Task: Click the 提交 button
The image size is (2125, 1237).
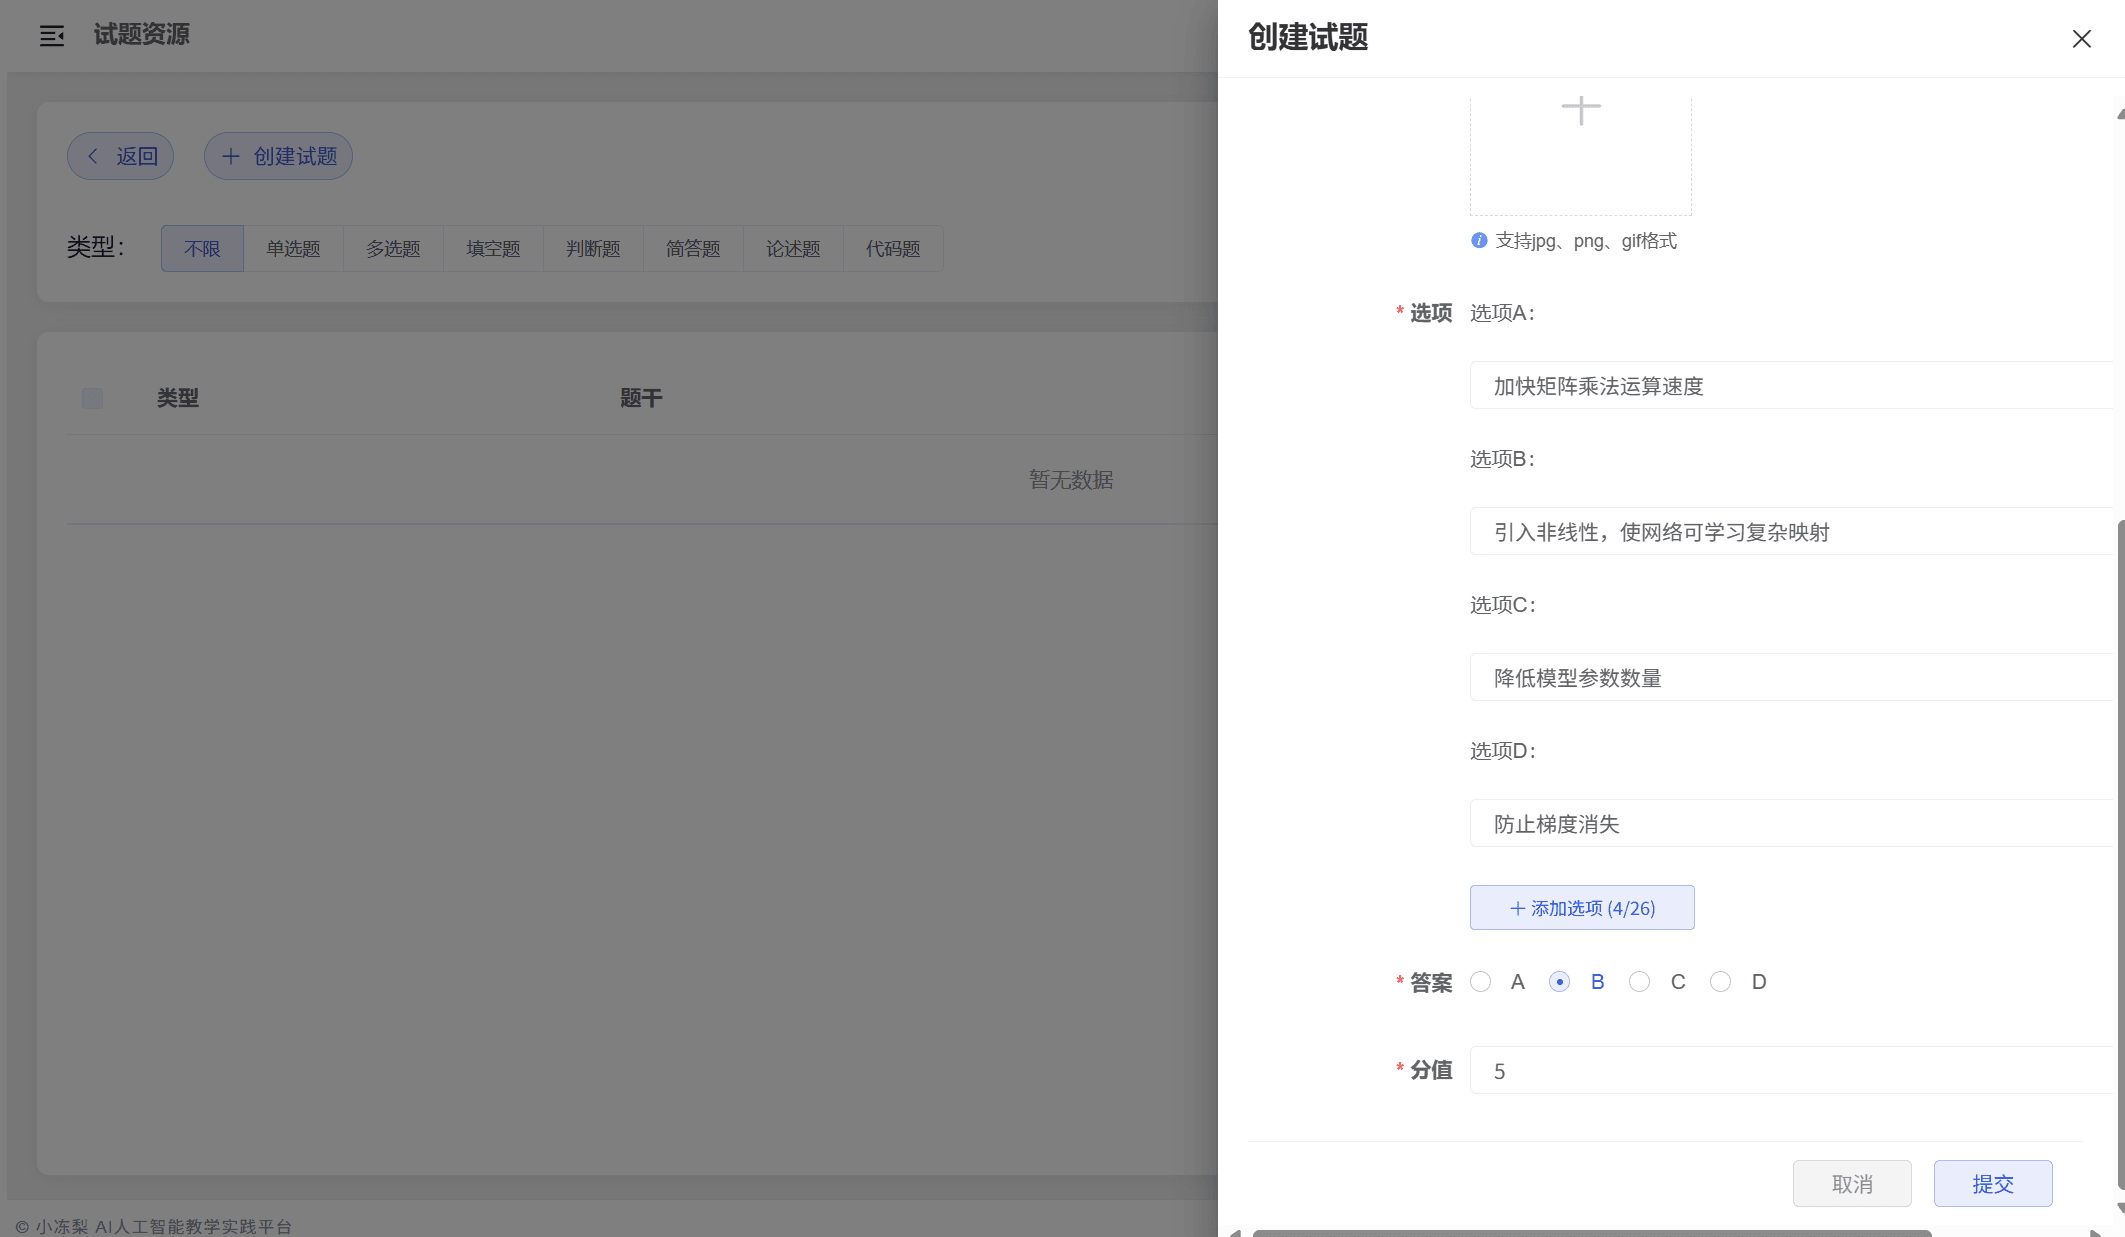Action: point(1992,1184)
